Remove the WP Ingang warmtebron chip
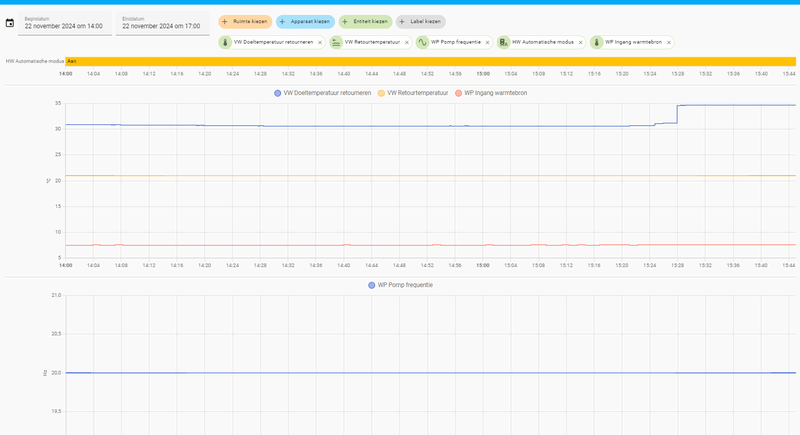The width and height of the screenshot is (800, 435). point(668,42)
